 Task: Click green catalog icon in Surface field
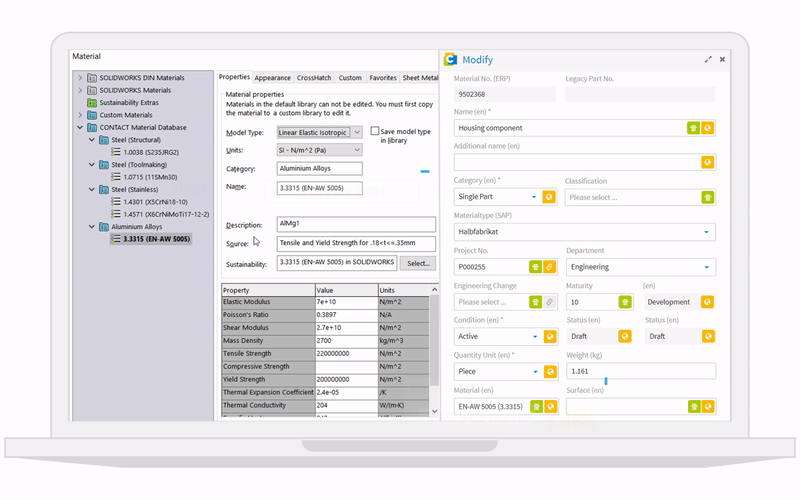point(694,407)
